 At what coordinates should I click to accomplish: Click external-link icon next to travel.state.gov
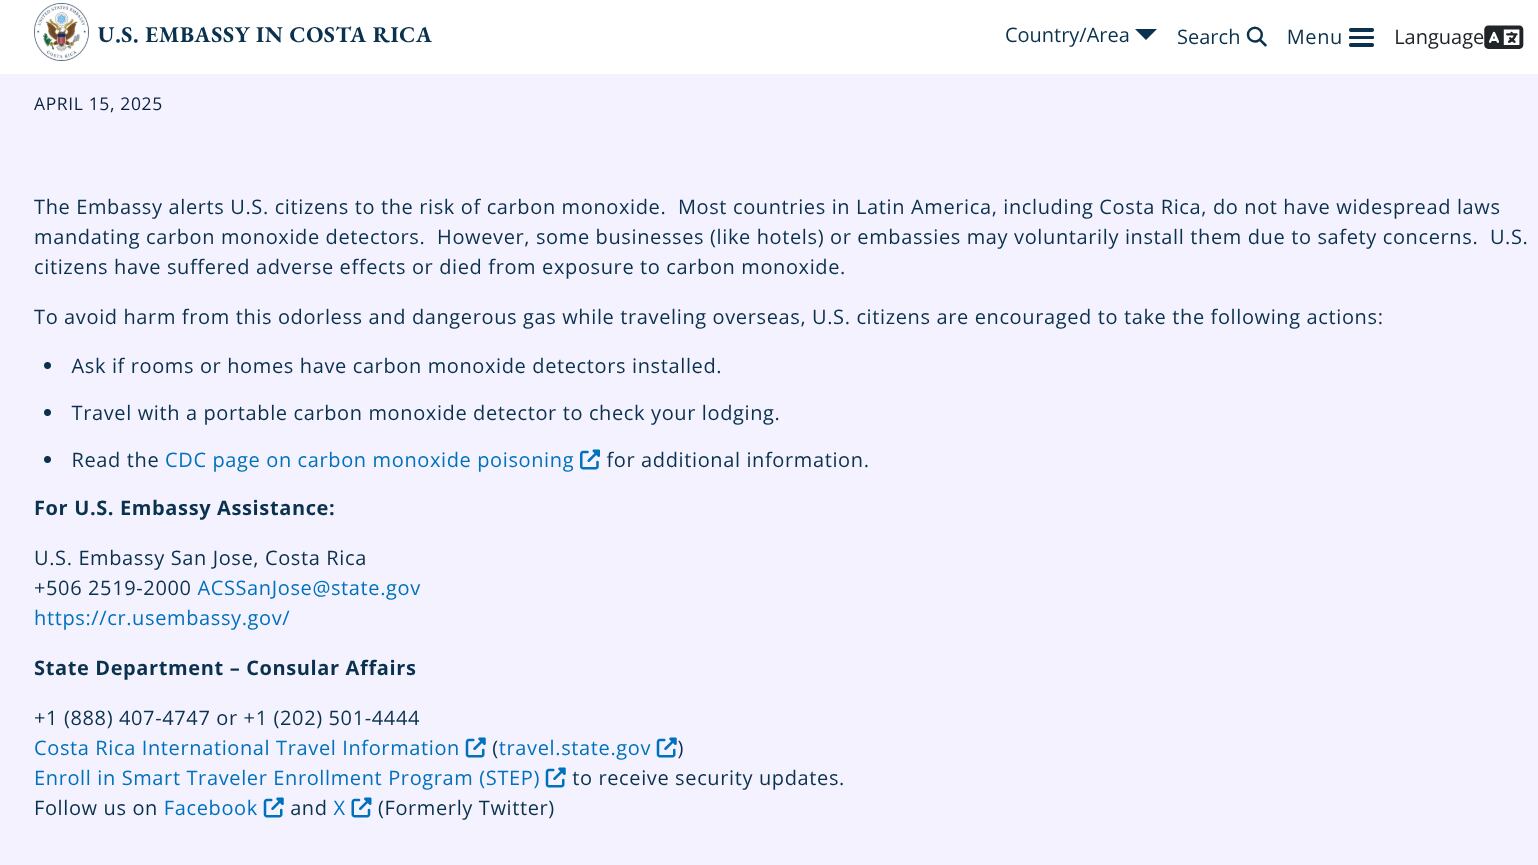(x=667, y=748)
